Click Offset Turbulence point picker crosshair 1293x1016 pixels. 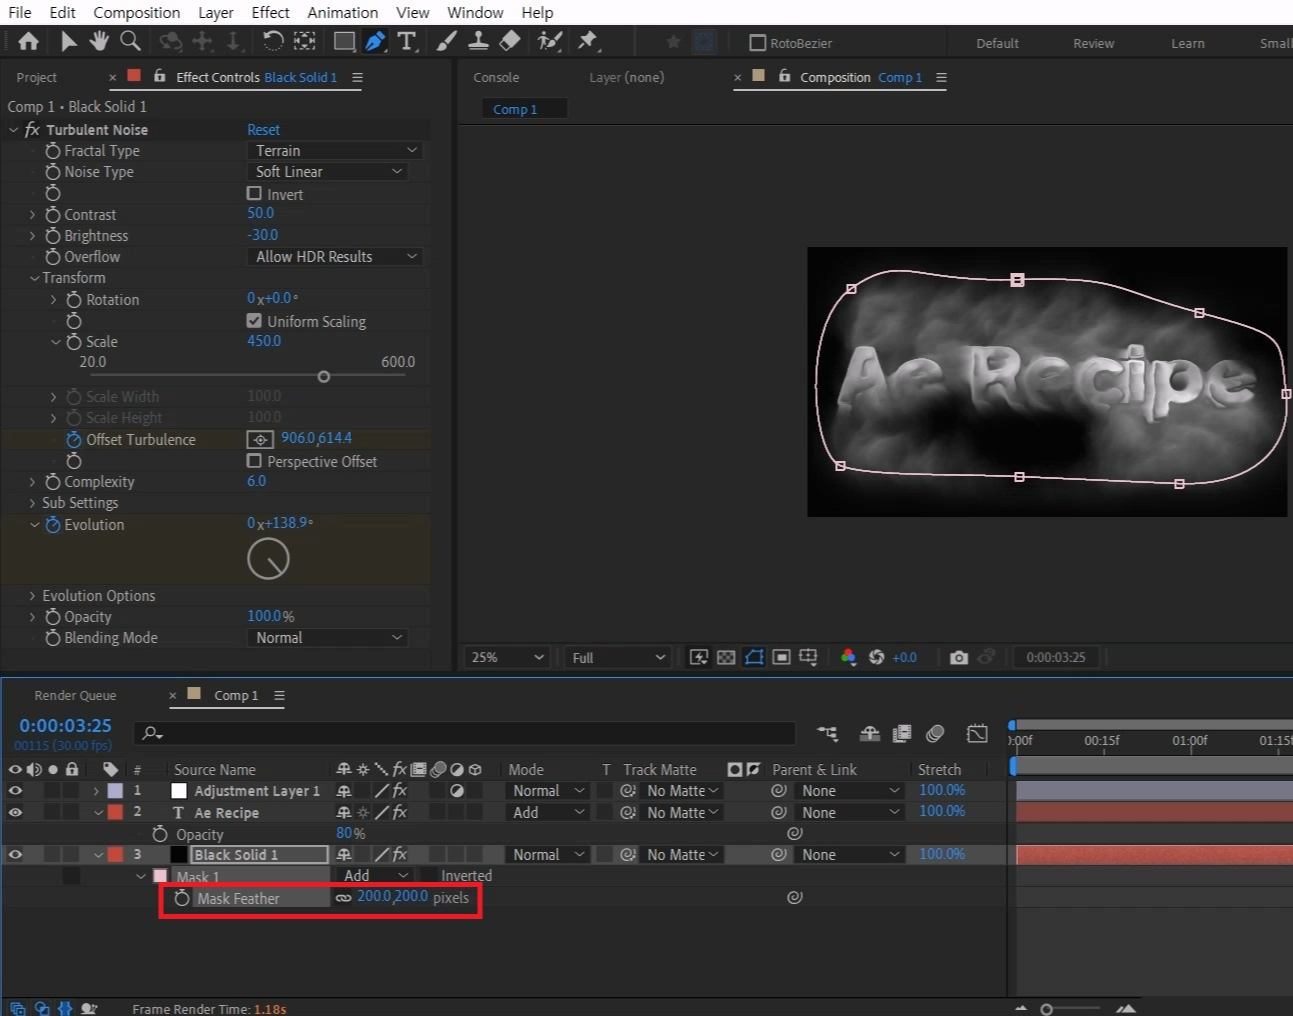click(x=260, y=439)
